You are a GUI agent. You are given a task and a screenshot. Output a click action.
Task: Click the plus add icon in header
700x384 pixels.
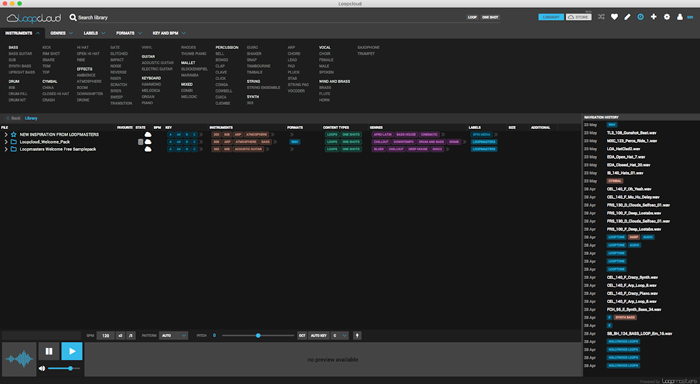point(654,17)
